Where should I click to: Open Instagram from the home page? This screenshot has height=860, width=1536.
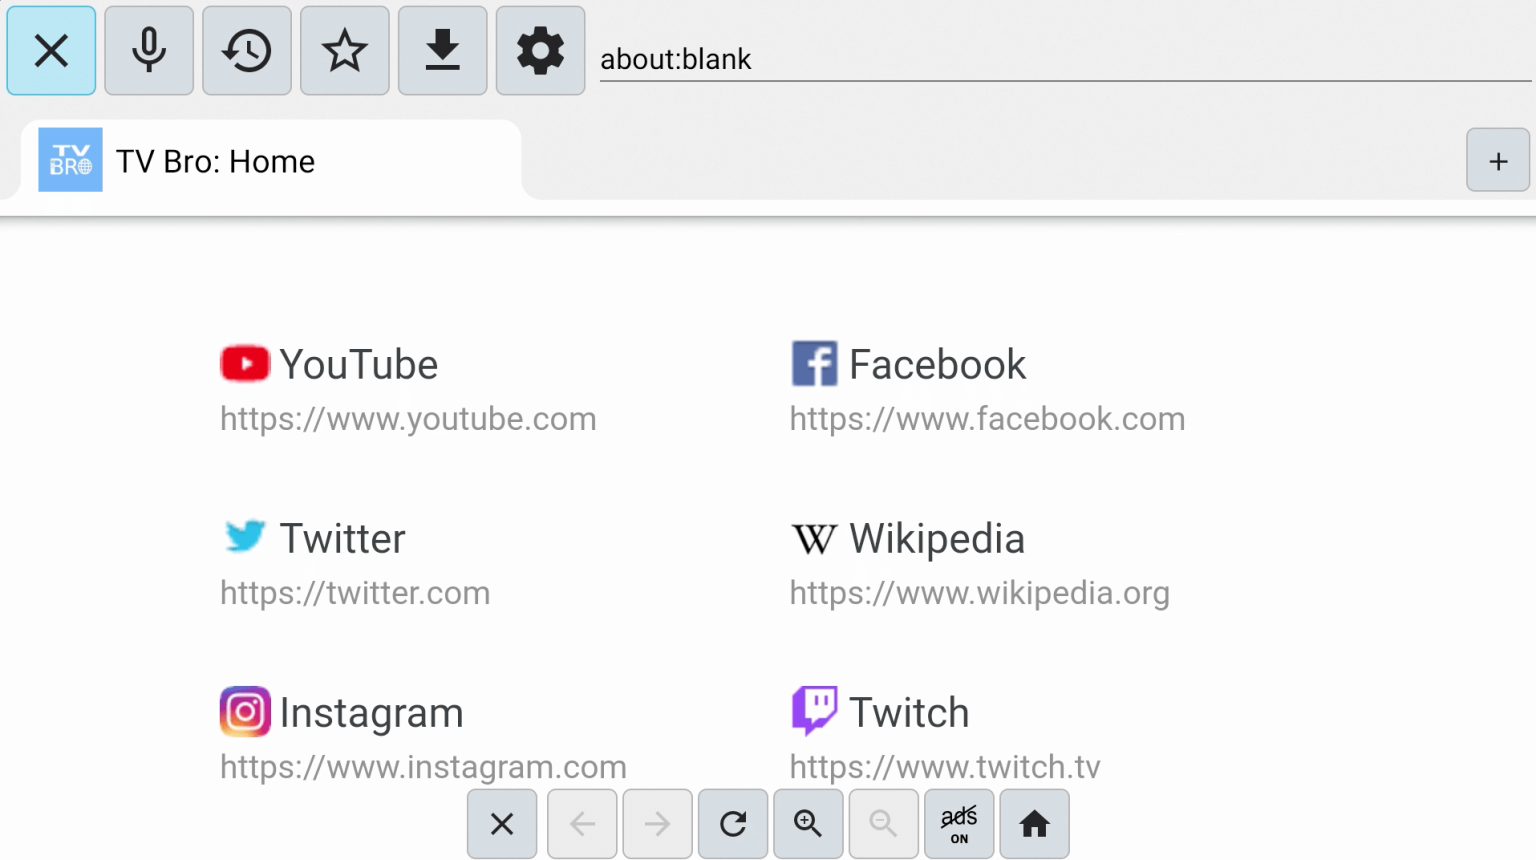click(x=371, y=712)
